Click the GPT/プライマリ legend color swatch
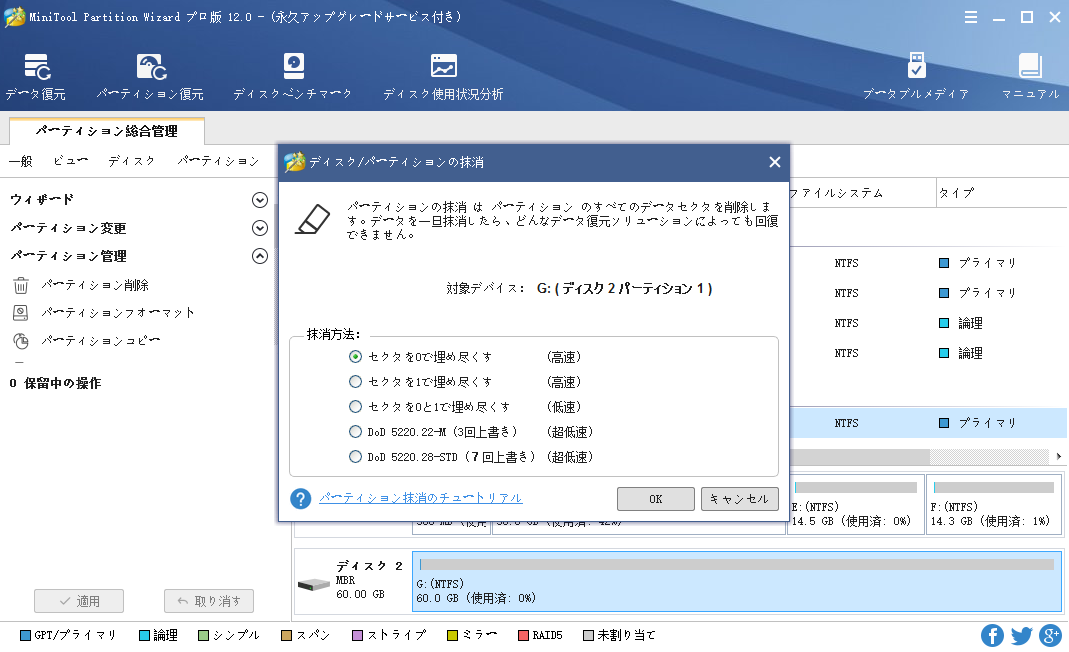 click(x=25, y=636)
